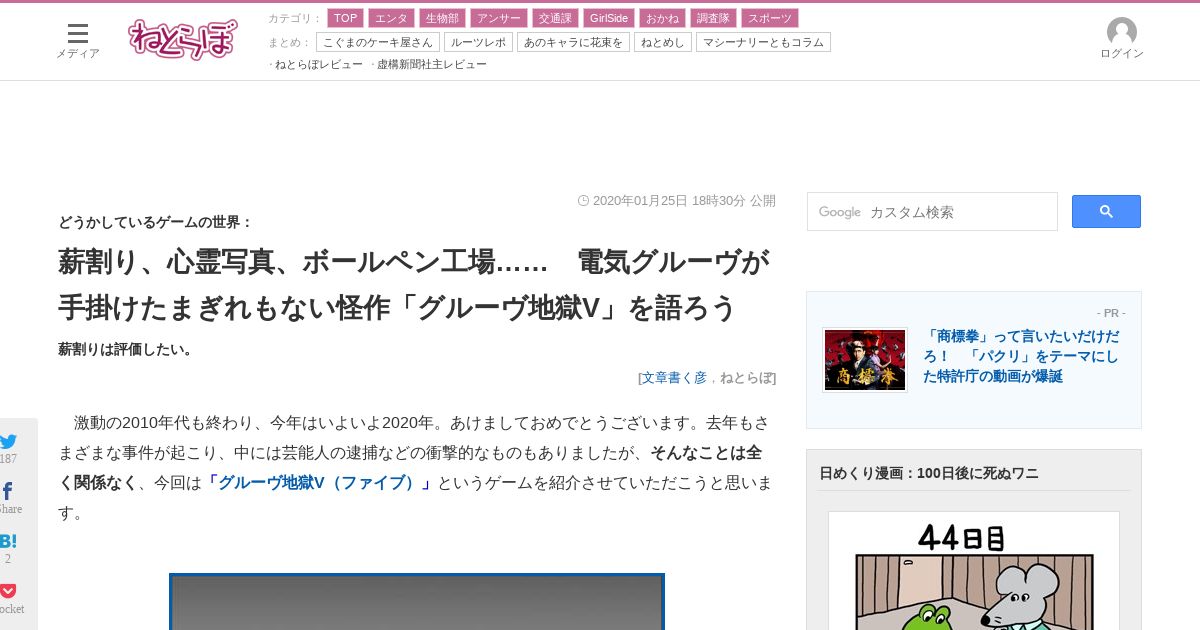Screen dimensions: 1200x630
Task: Open the グルーヴ地獄V（ファイブ） article link
Action: click(x=318, y=483)
